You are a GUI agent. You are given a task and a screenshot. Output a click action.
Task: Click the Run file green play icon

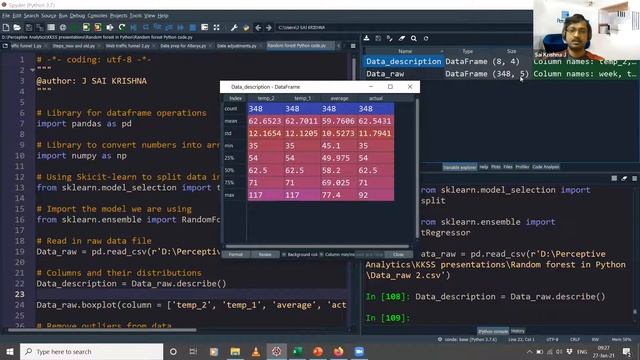pyautogui.click(x=74, y=27)
